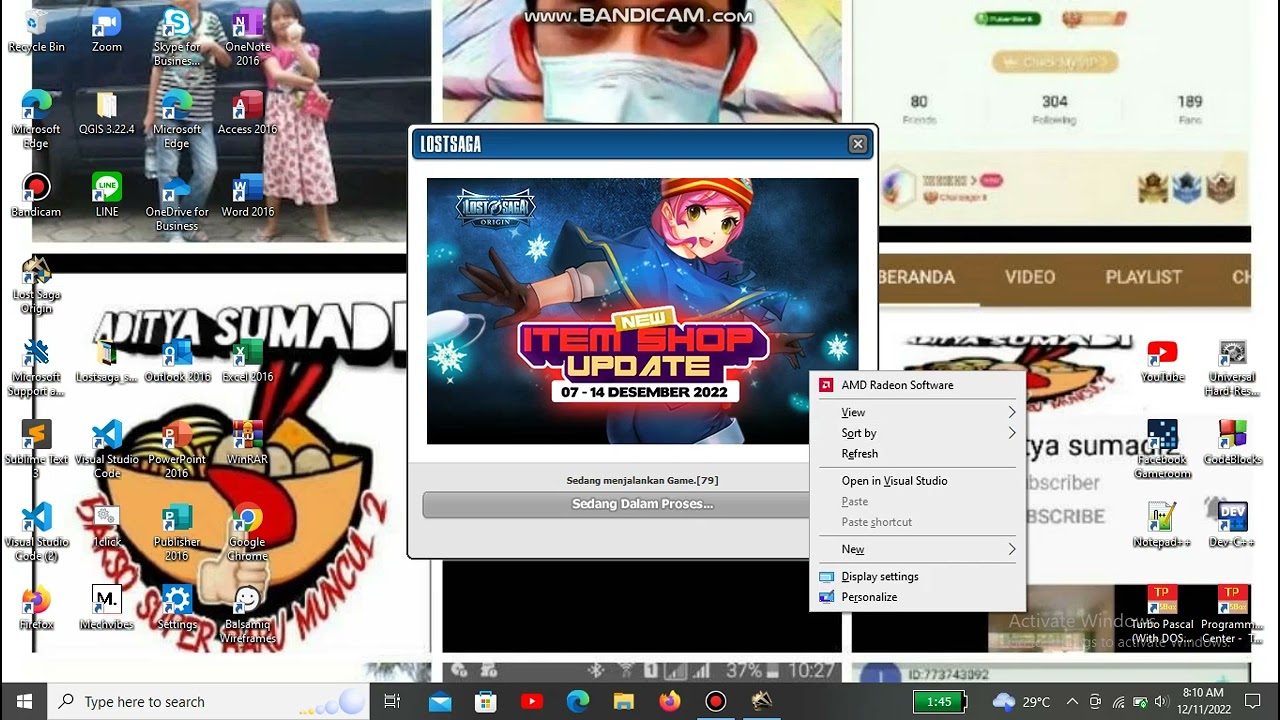Open the network icon in system tray

(x=1118, y=701)
